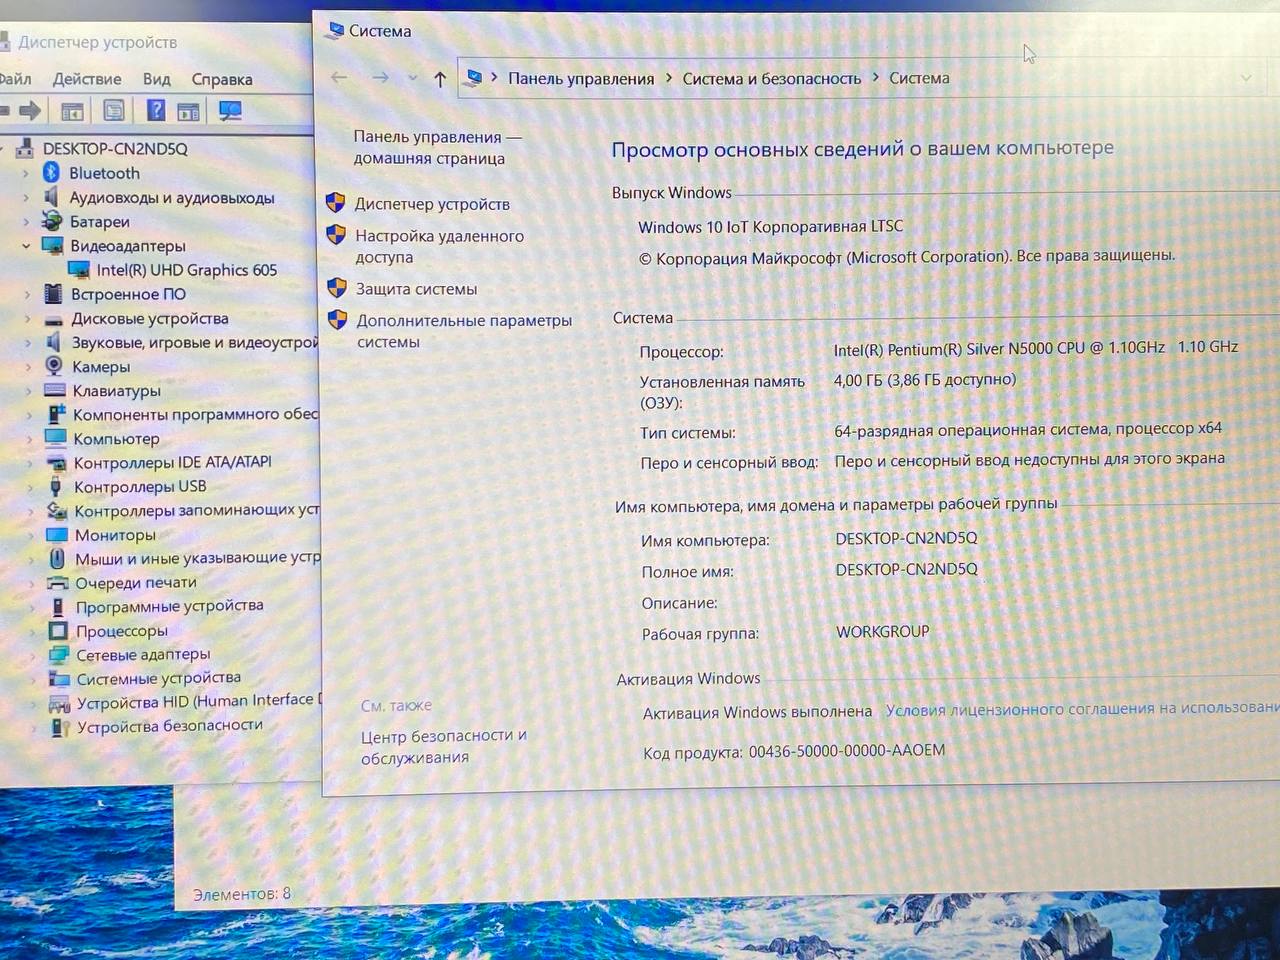This screenshot has width=1280, height=960.
Task: Click the Properties toolbar icon in Device Manager
Action: [x=114, y=111]
